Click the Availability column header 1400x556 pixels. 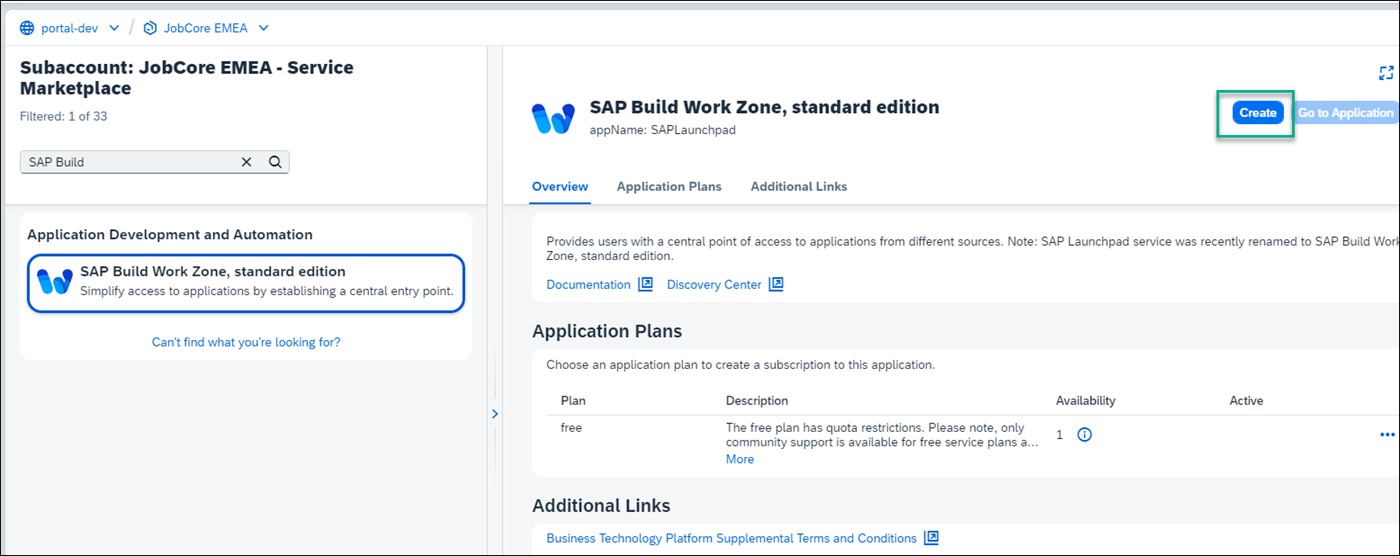1085,400
